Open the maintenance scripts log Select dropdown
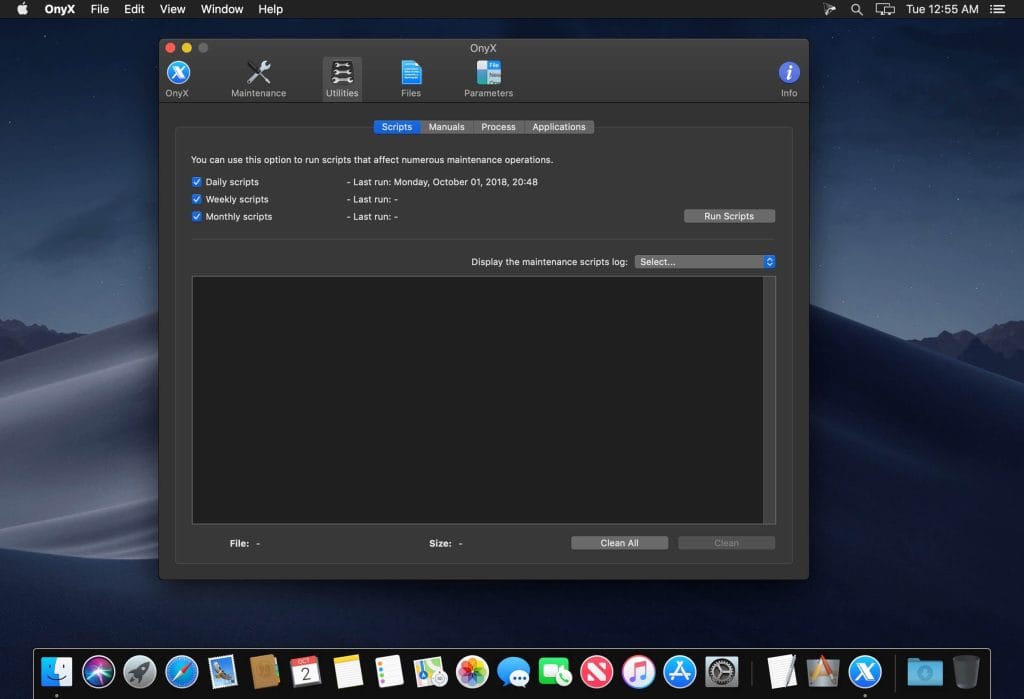 705,261
